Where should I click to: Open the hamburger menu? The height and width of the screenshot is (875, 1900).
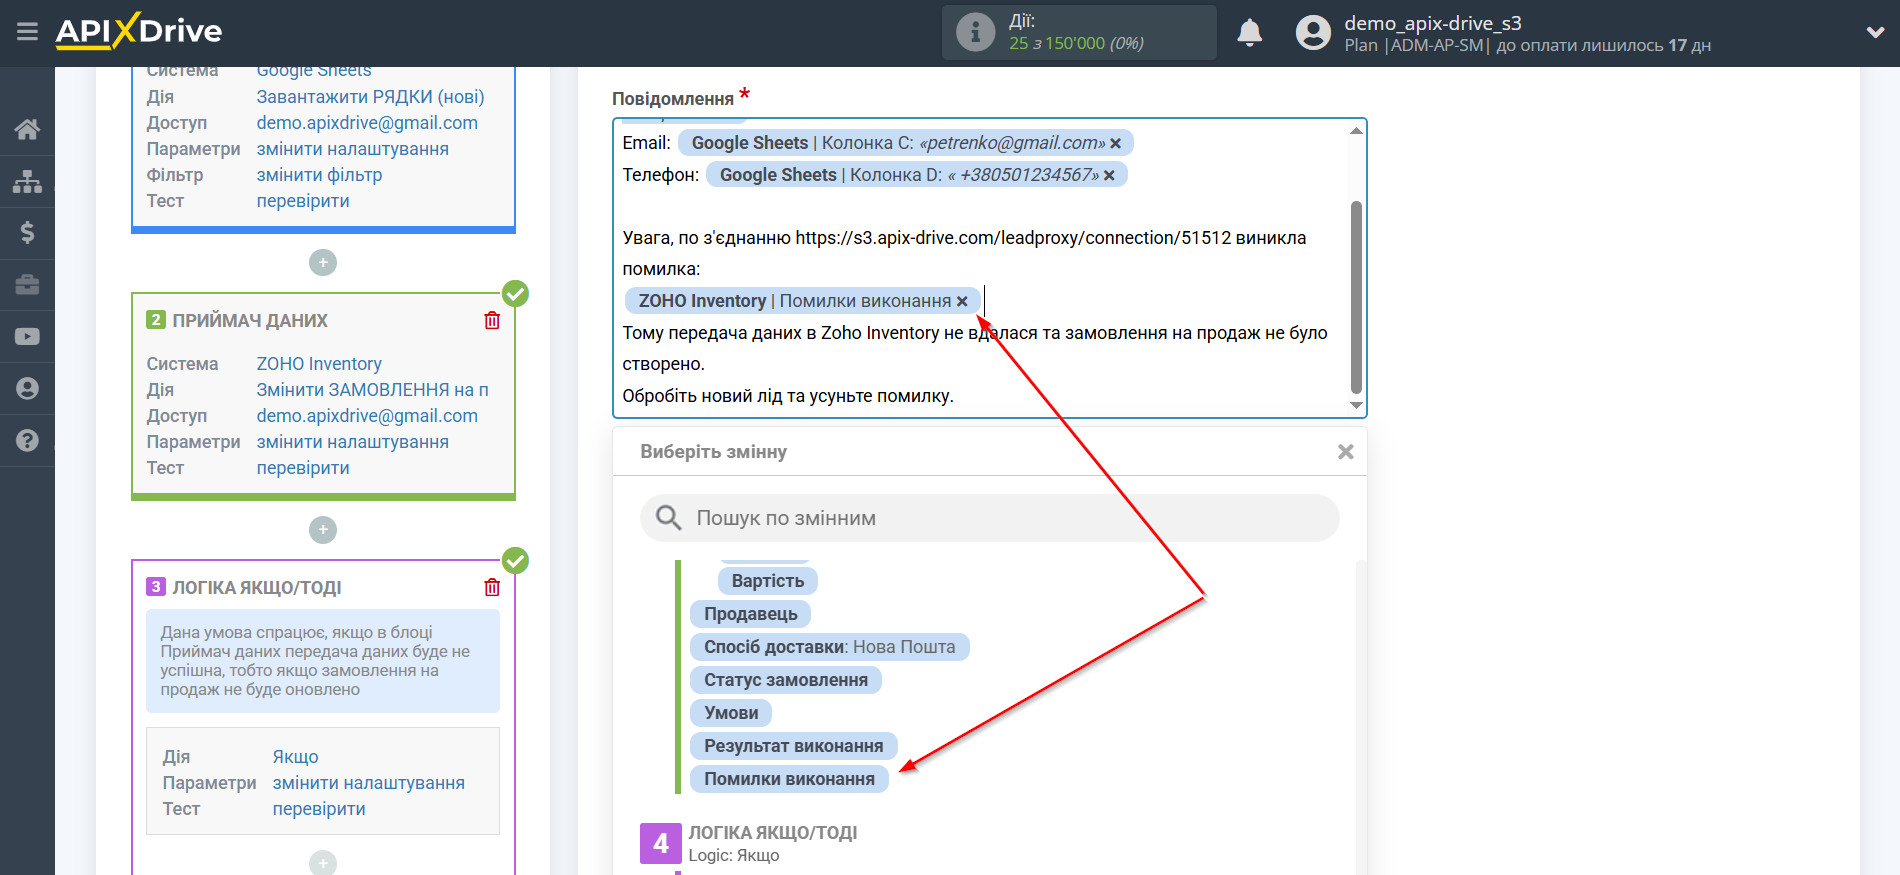point(27,32)
